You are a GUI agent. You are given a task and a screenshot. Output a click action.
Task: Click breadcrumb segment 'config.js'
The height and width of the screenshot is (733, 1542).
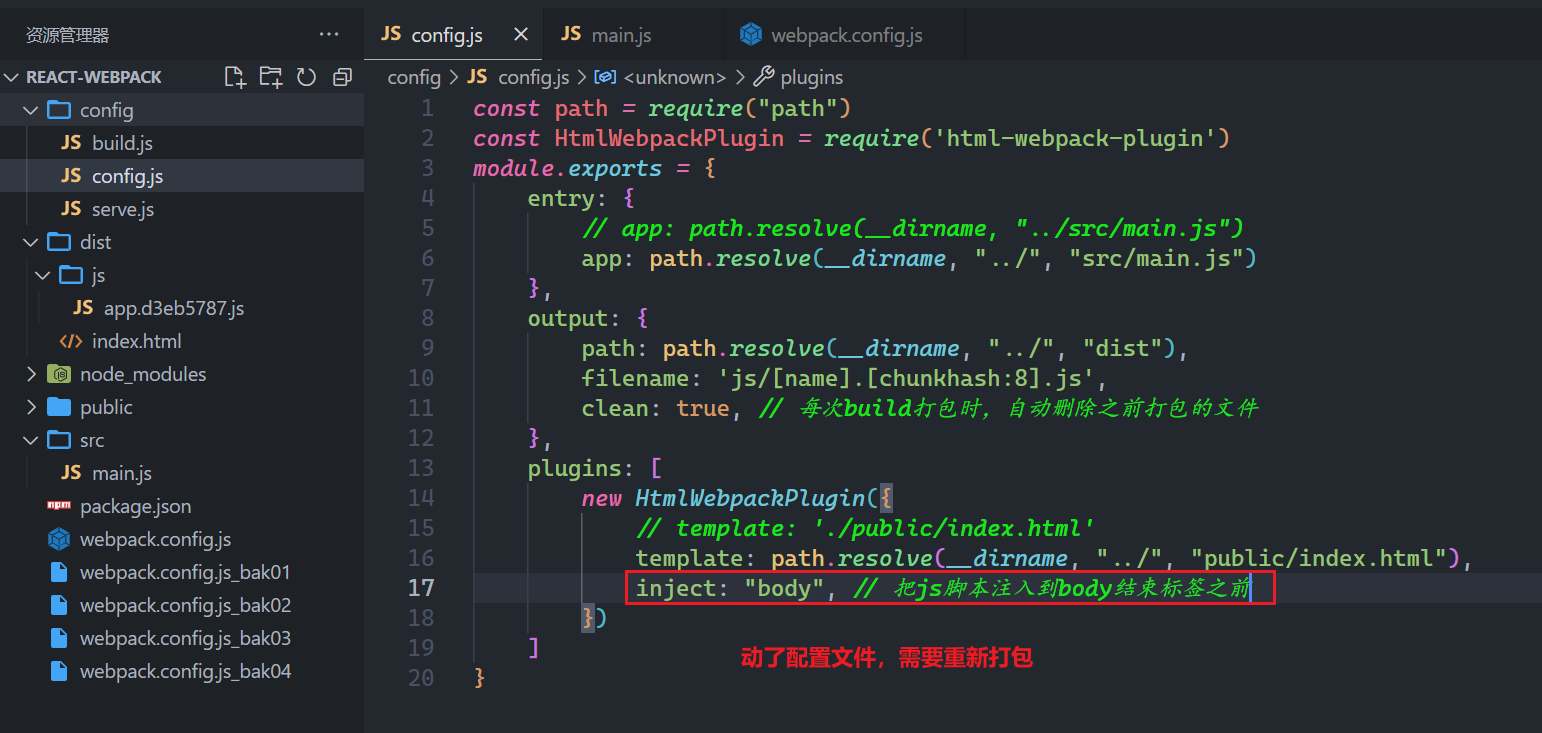pos(533,77)
